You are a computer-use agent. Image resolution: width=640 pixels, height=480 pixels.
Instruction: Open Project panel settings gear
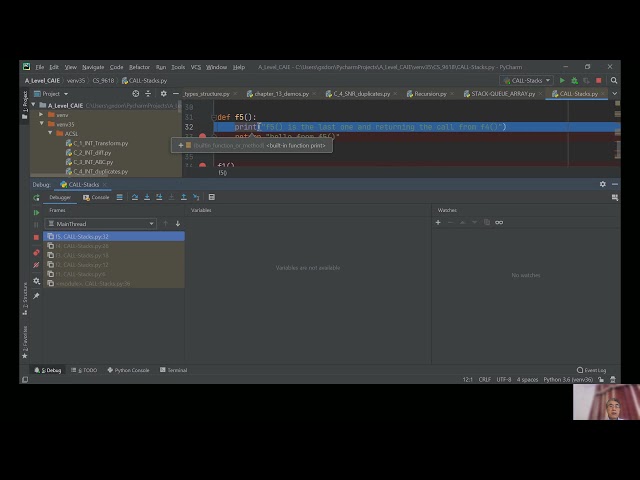point(163,93)
